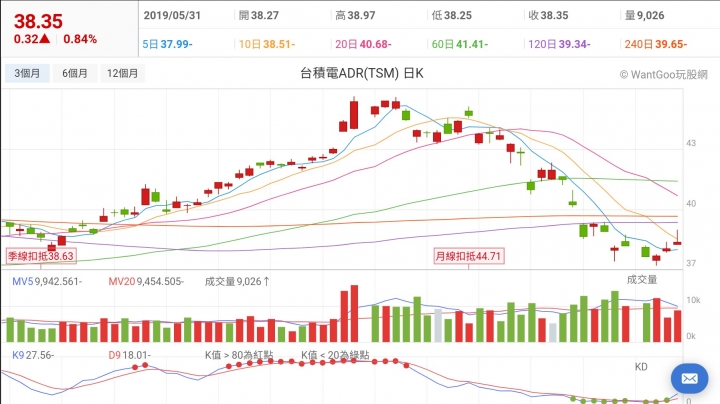Viewport: 720px width, 404px height.
Task: Click the 43 price axis label
Action: [x=691, y=143]
